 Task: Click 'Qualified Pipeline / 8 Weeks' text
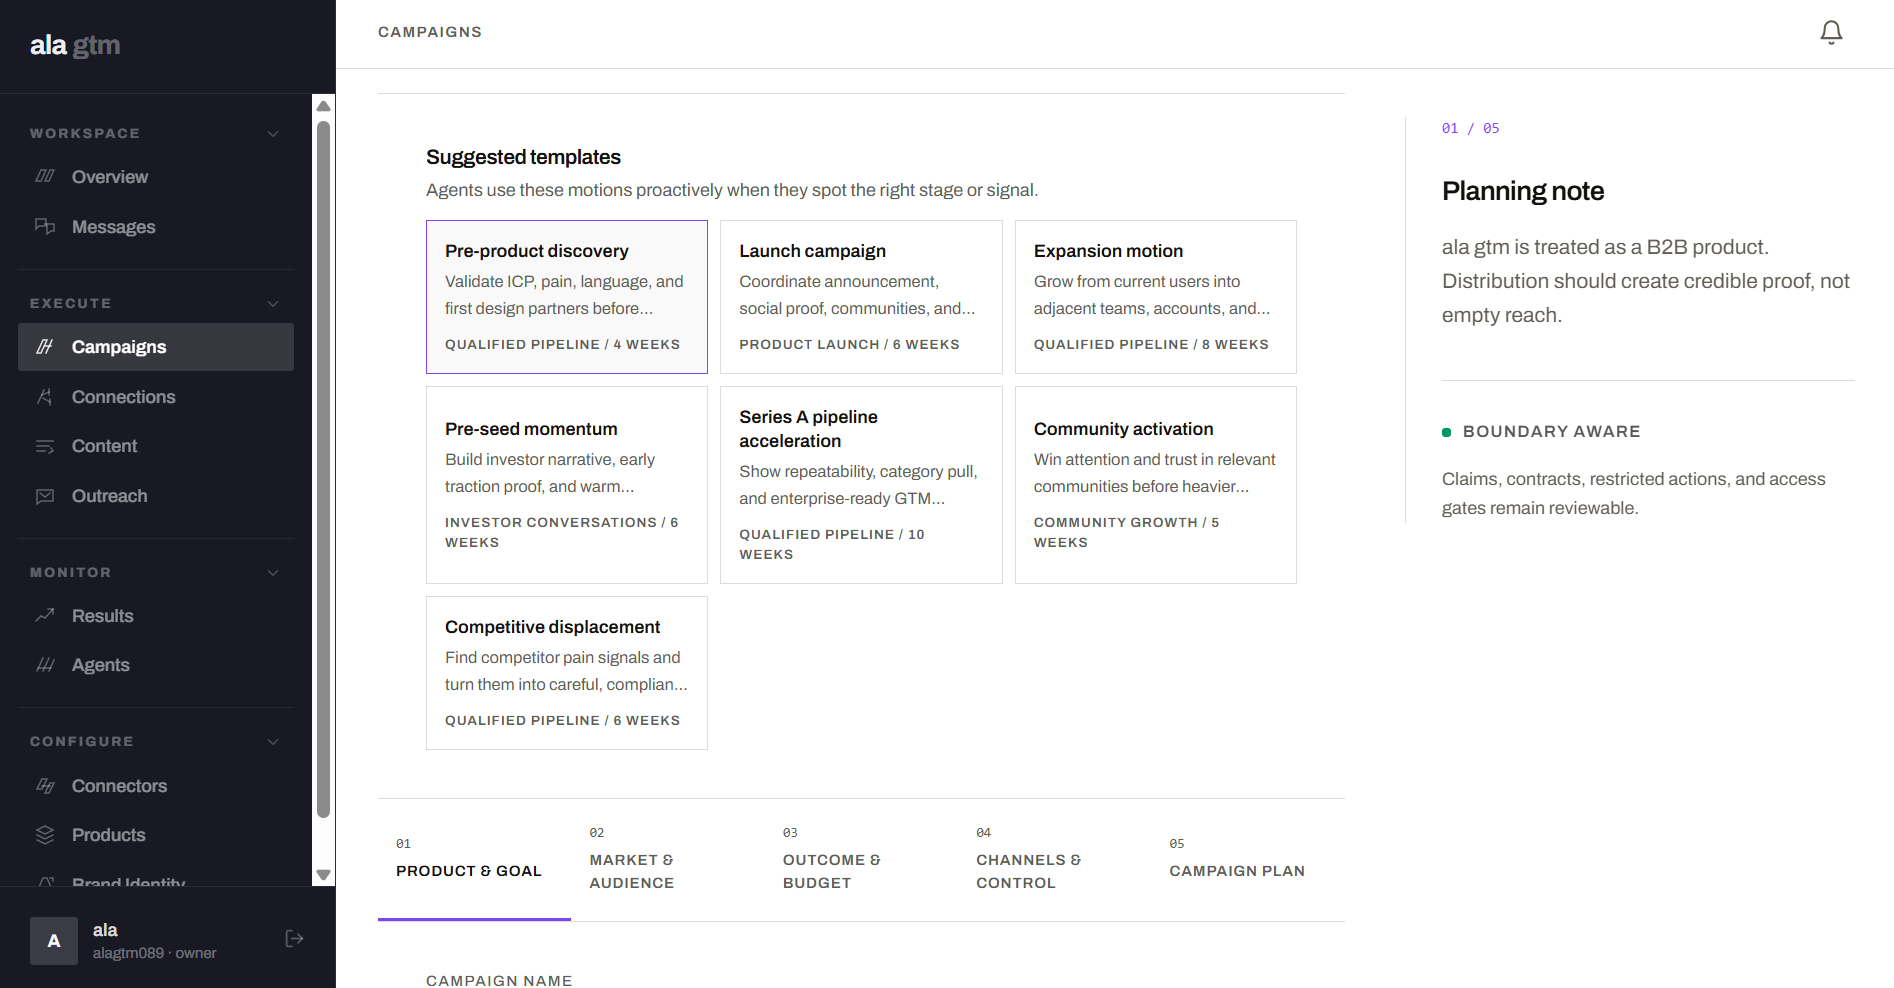[1151, 344]
